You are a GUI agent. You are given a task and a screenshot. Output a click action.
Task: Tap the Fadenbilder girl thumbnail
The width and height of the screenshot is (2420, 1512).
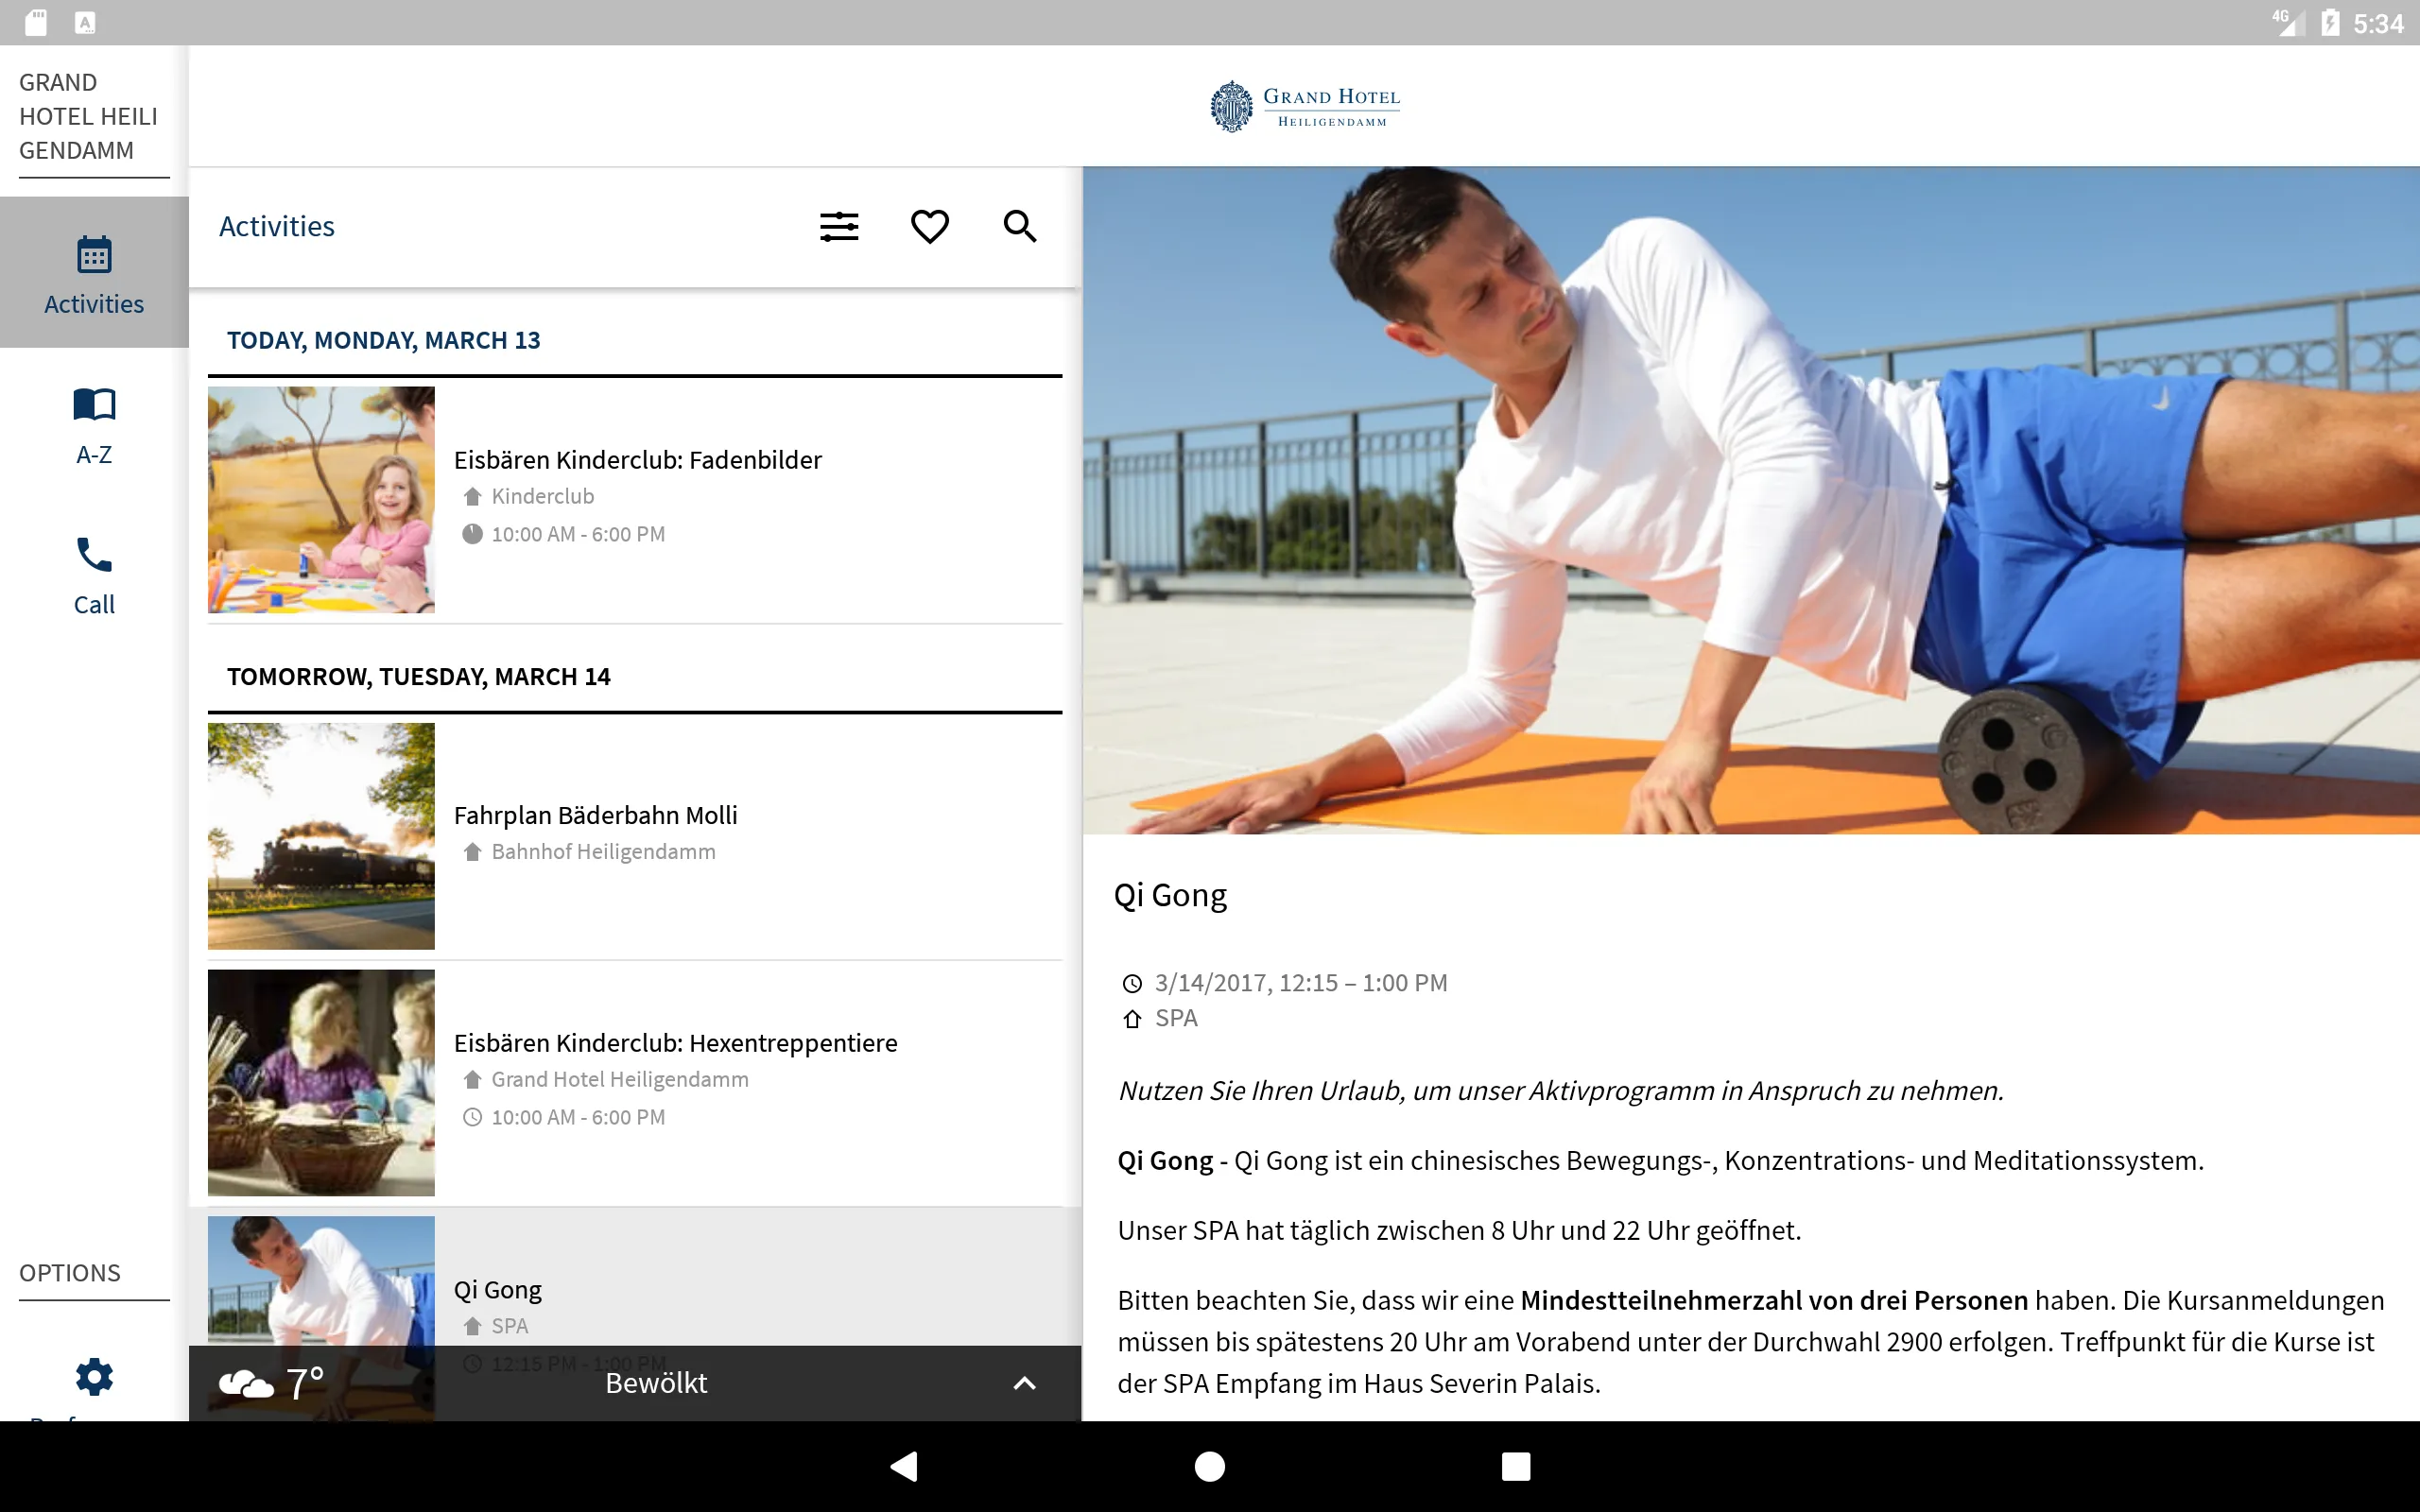point(321,499)
